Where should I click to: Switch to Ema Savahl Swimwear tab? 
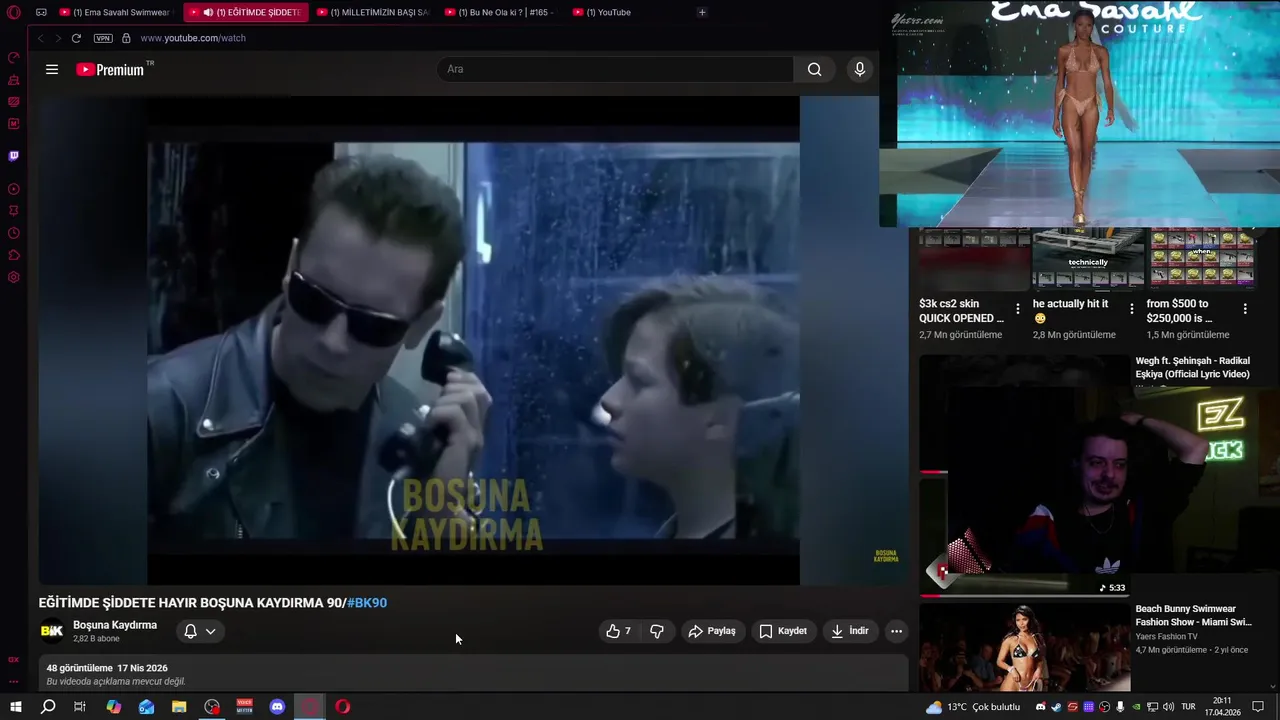115,12
